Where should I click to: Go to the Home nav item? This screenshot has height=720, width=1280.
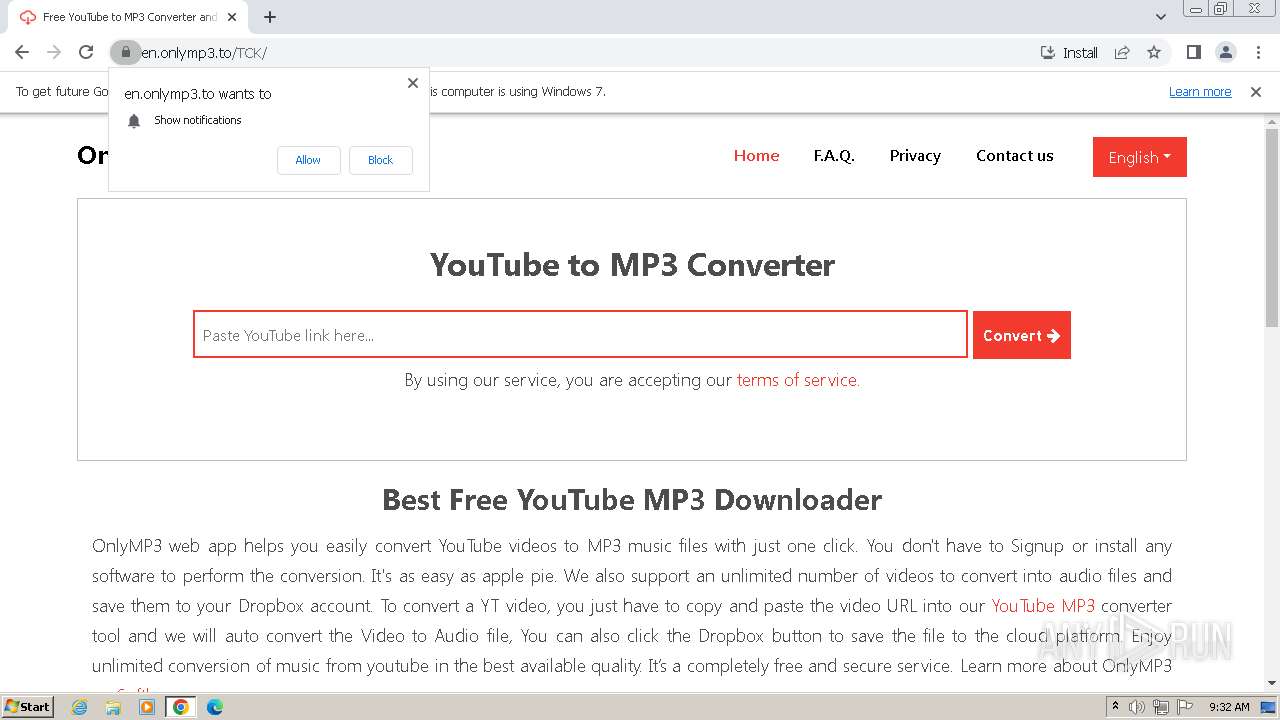click(x=756, y=155)
